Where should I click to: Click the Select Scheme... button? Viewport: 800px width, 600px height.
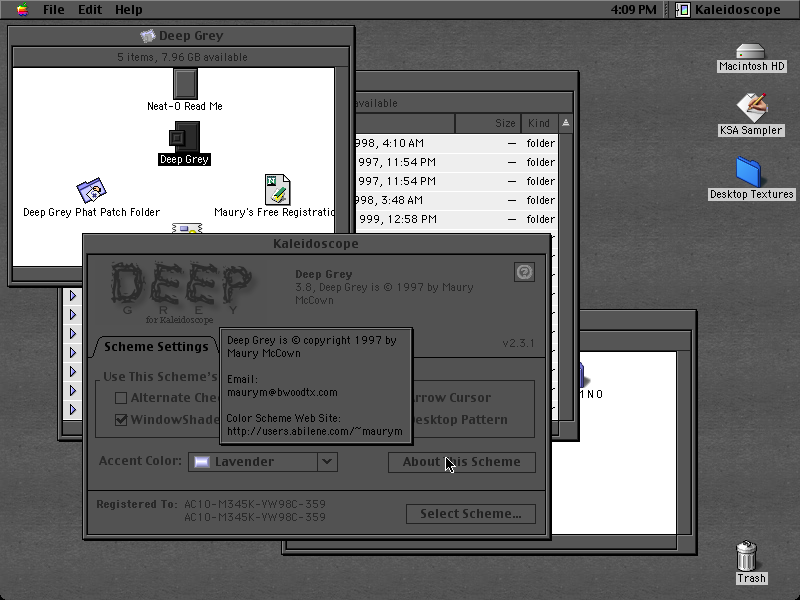point(471,514)
